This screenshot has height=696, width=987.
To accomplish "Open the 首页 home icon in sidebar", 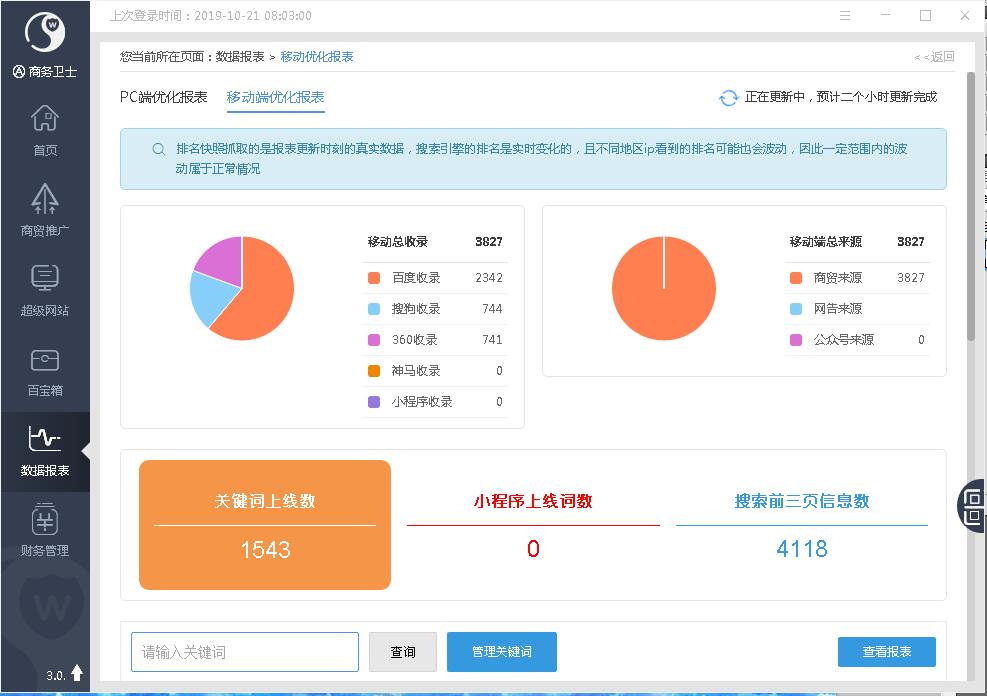I will 44,120.
